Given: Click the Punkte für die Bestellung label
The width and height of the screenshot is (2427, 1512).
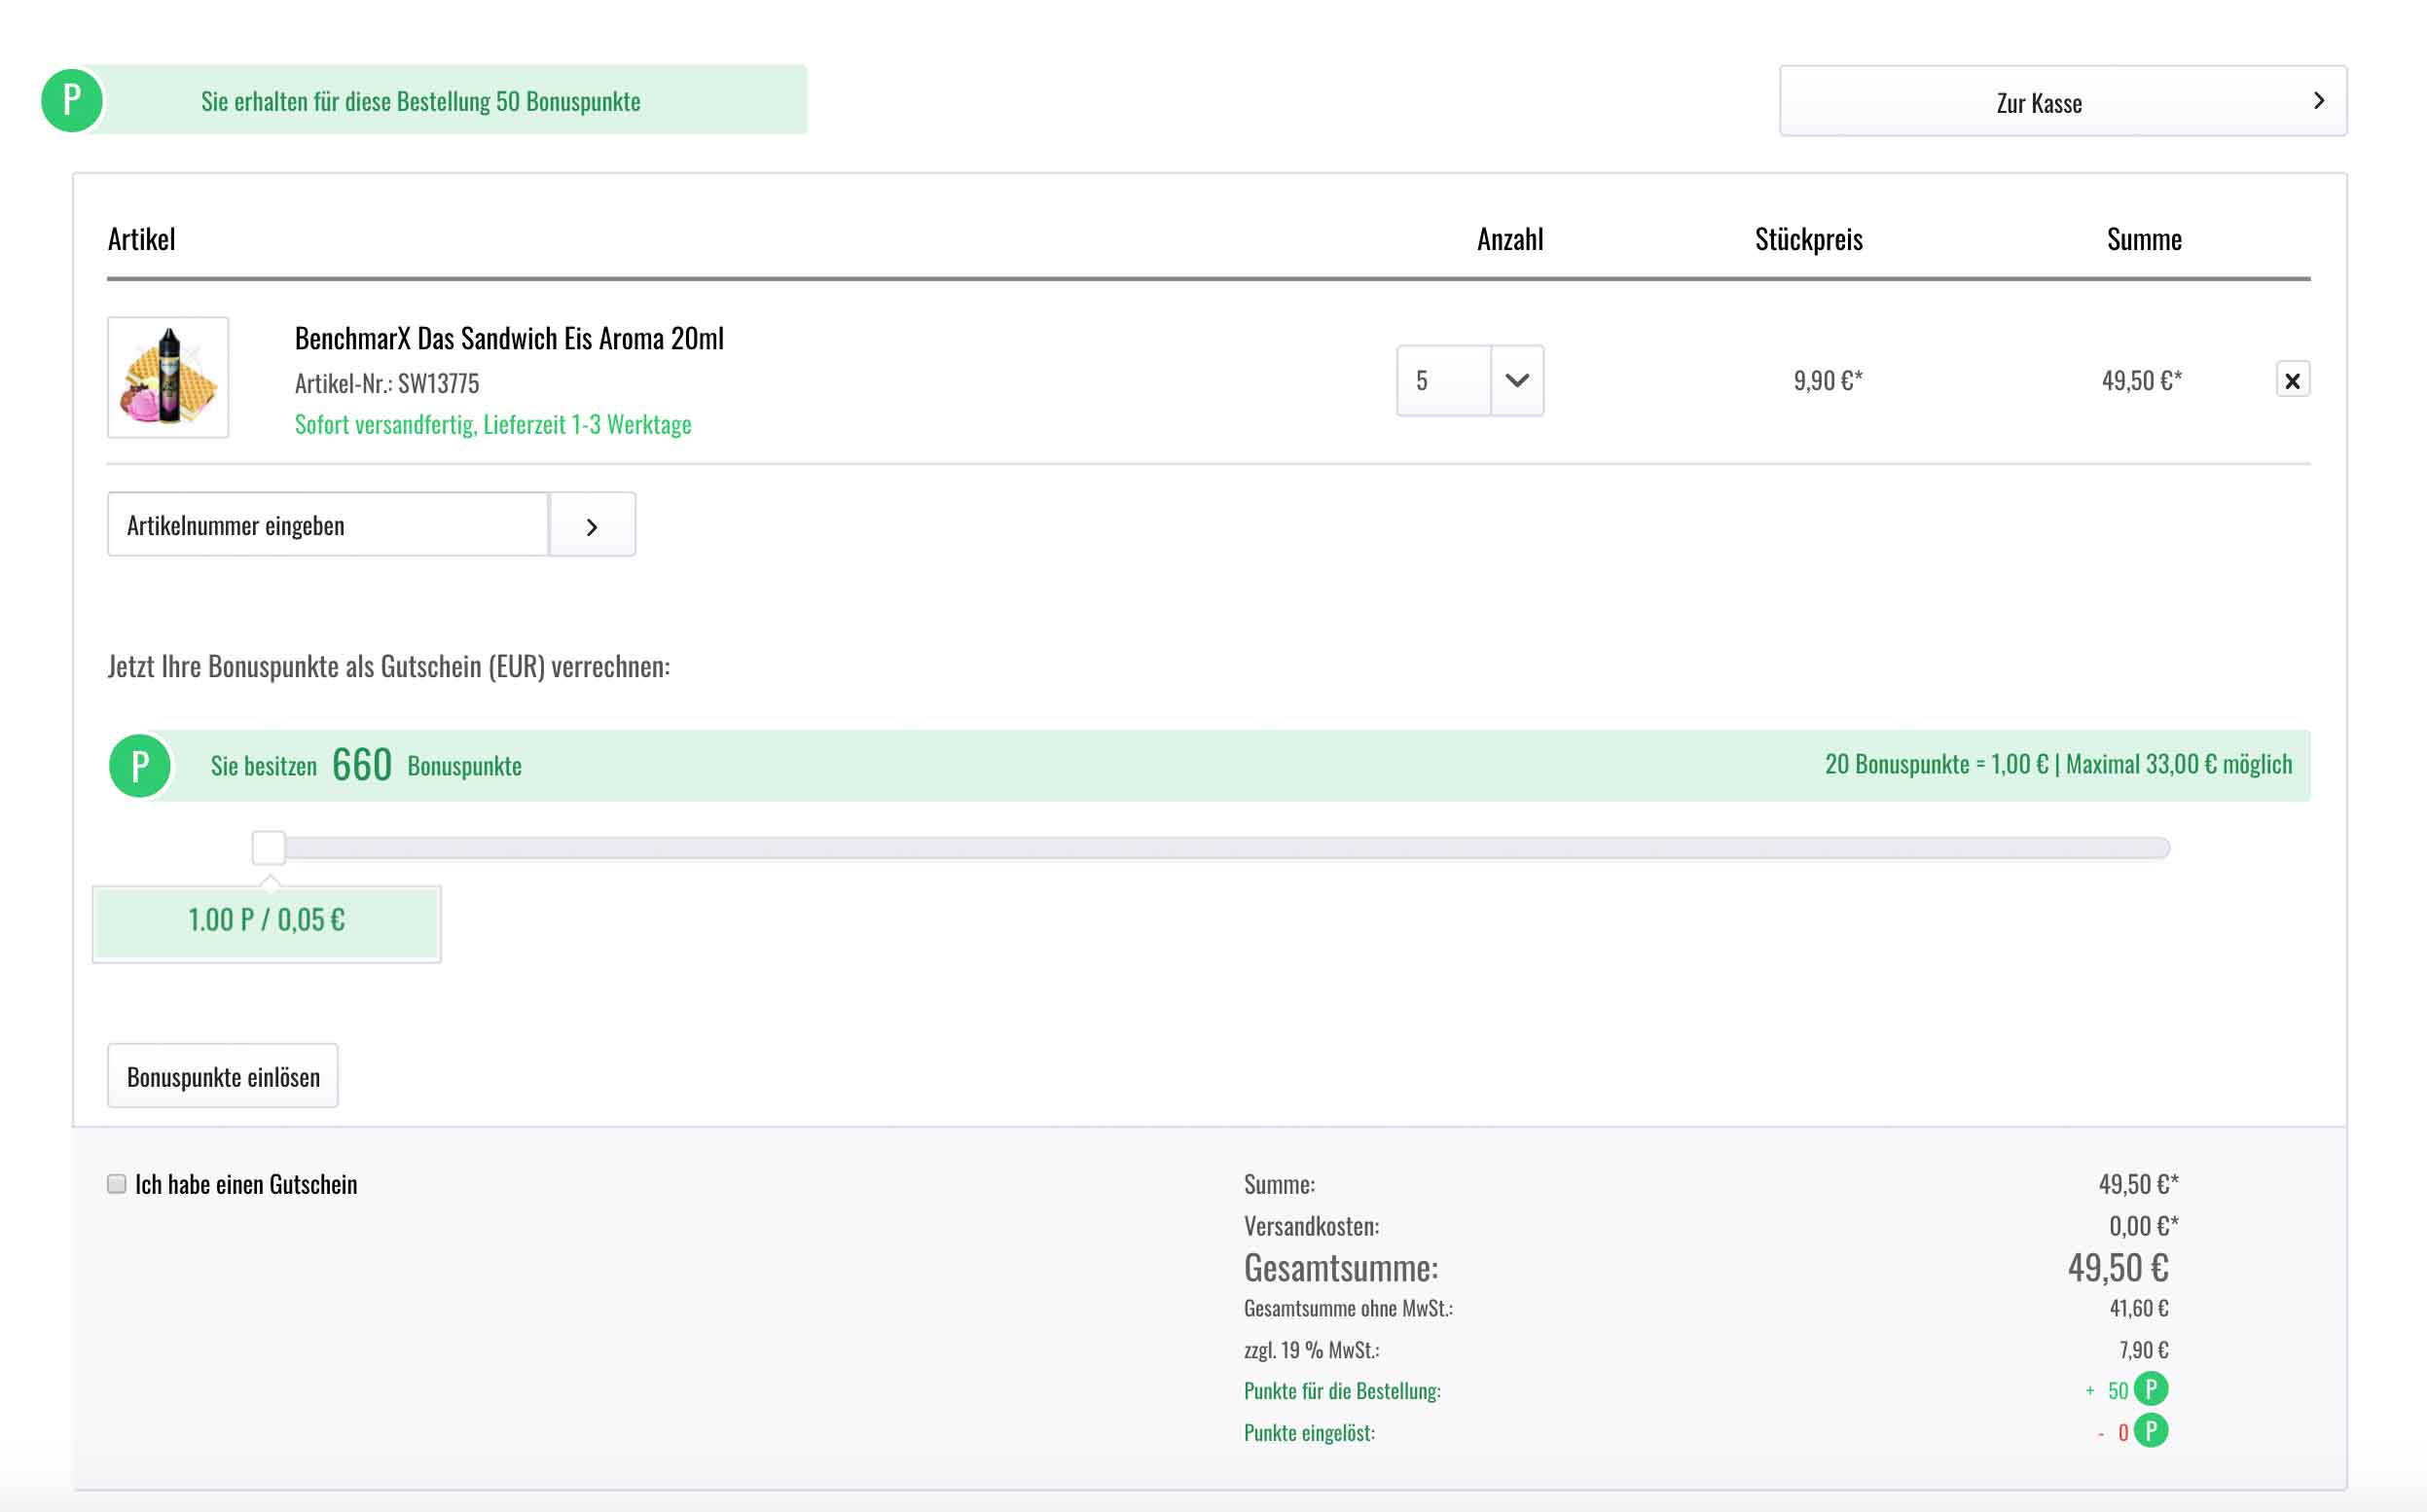Looking at the screenshot, I should click(x=1342, y=1391).
